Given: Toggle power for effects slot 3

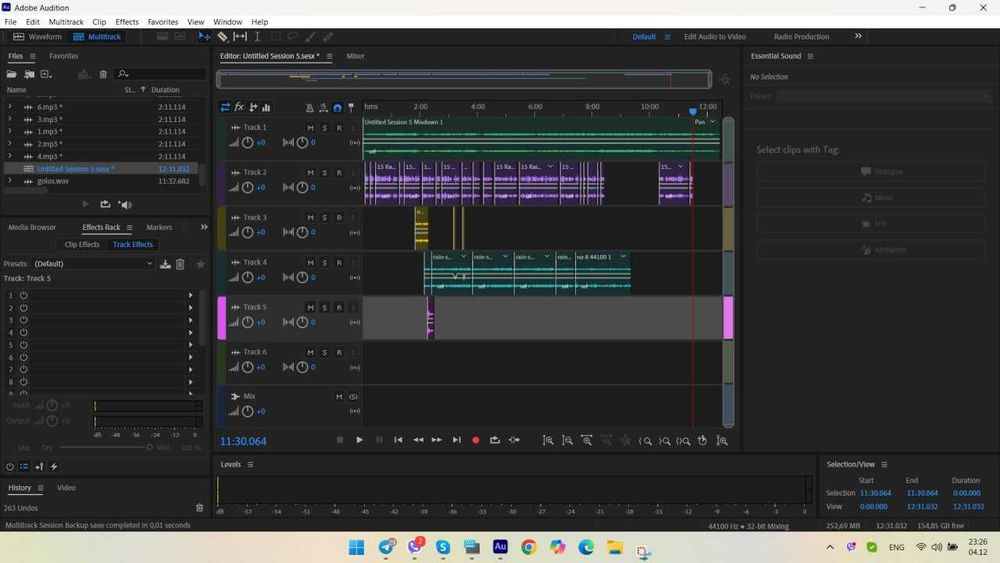Looking at the screenshot, I should (x=24, y=320).
